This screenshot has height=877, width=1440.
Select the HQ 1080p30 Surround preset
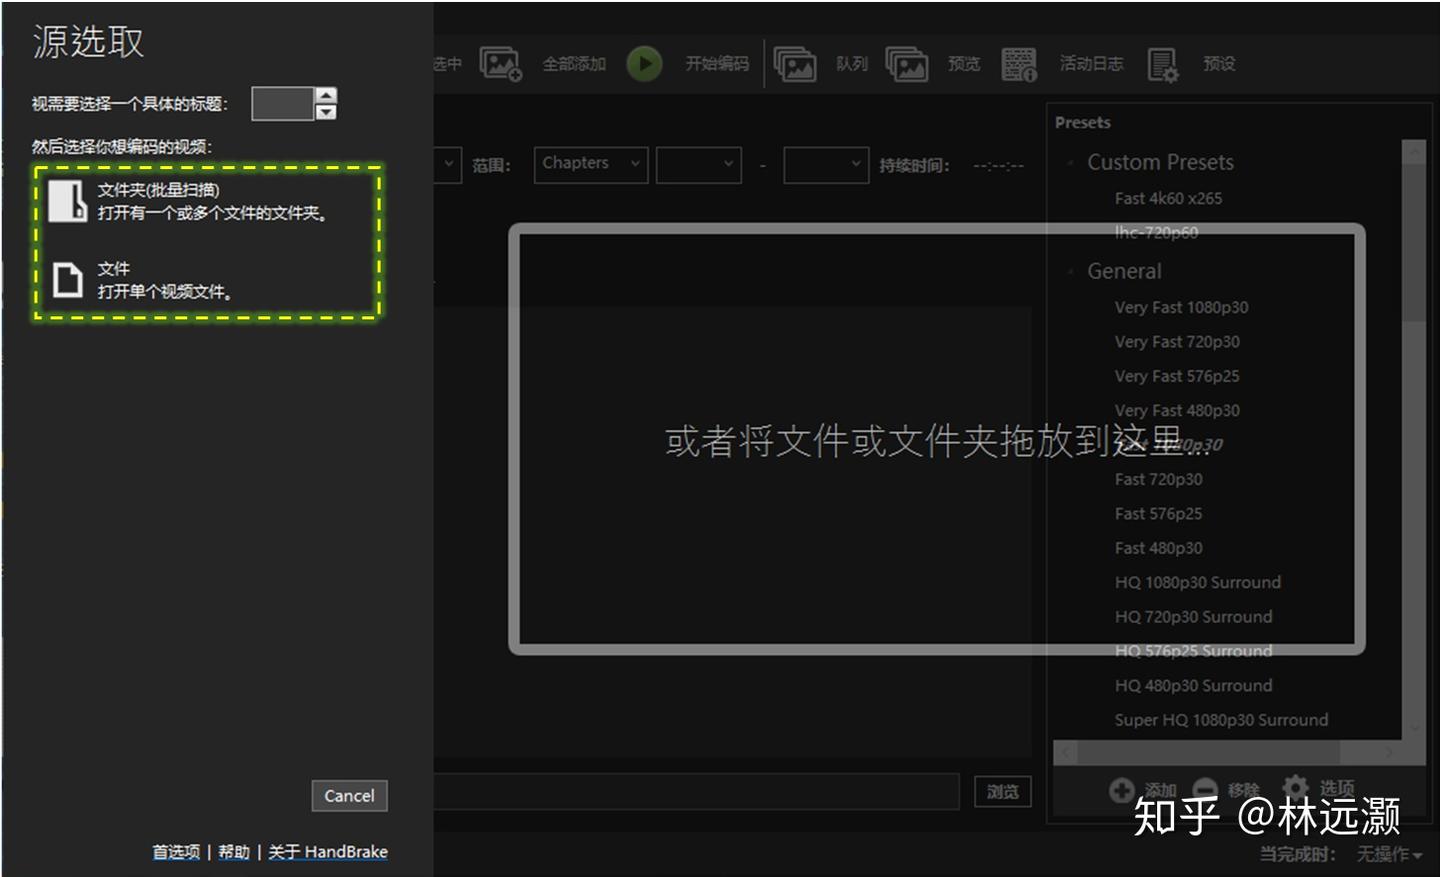1197,582
